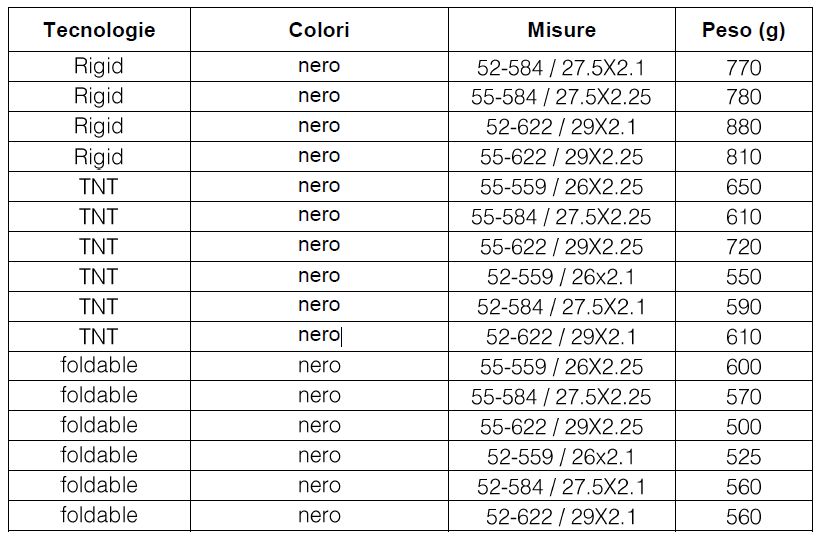The width and height of the screenshot is (820, 536).
Task: Click the nero cell with text cursor
Action: pos(319,336)
